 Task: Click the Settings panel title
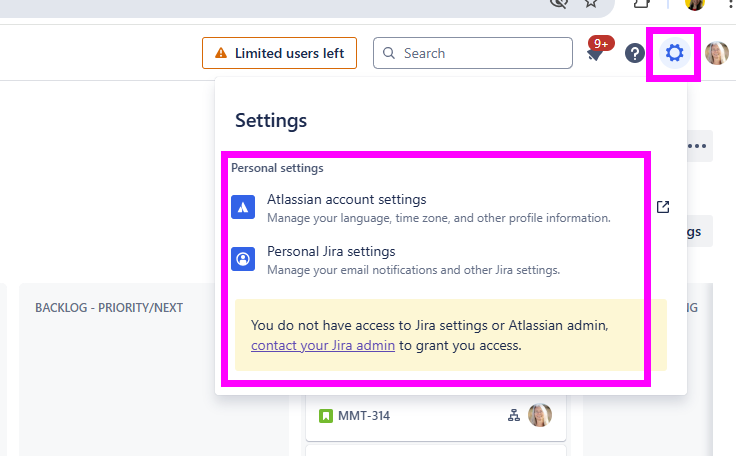click(x=271, y=120)
